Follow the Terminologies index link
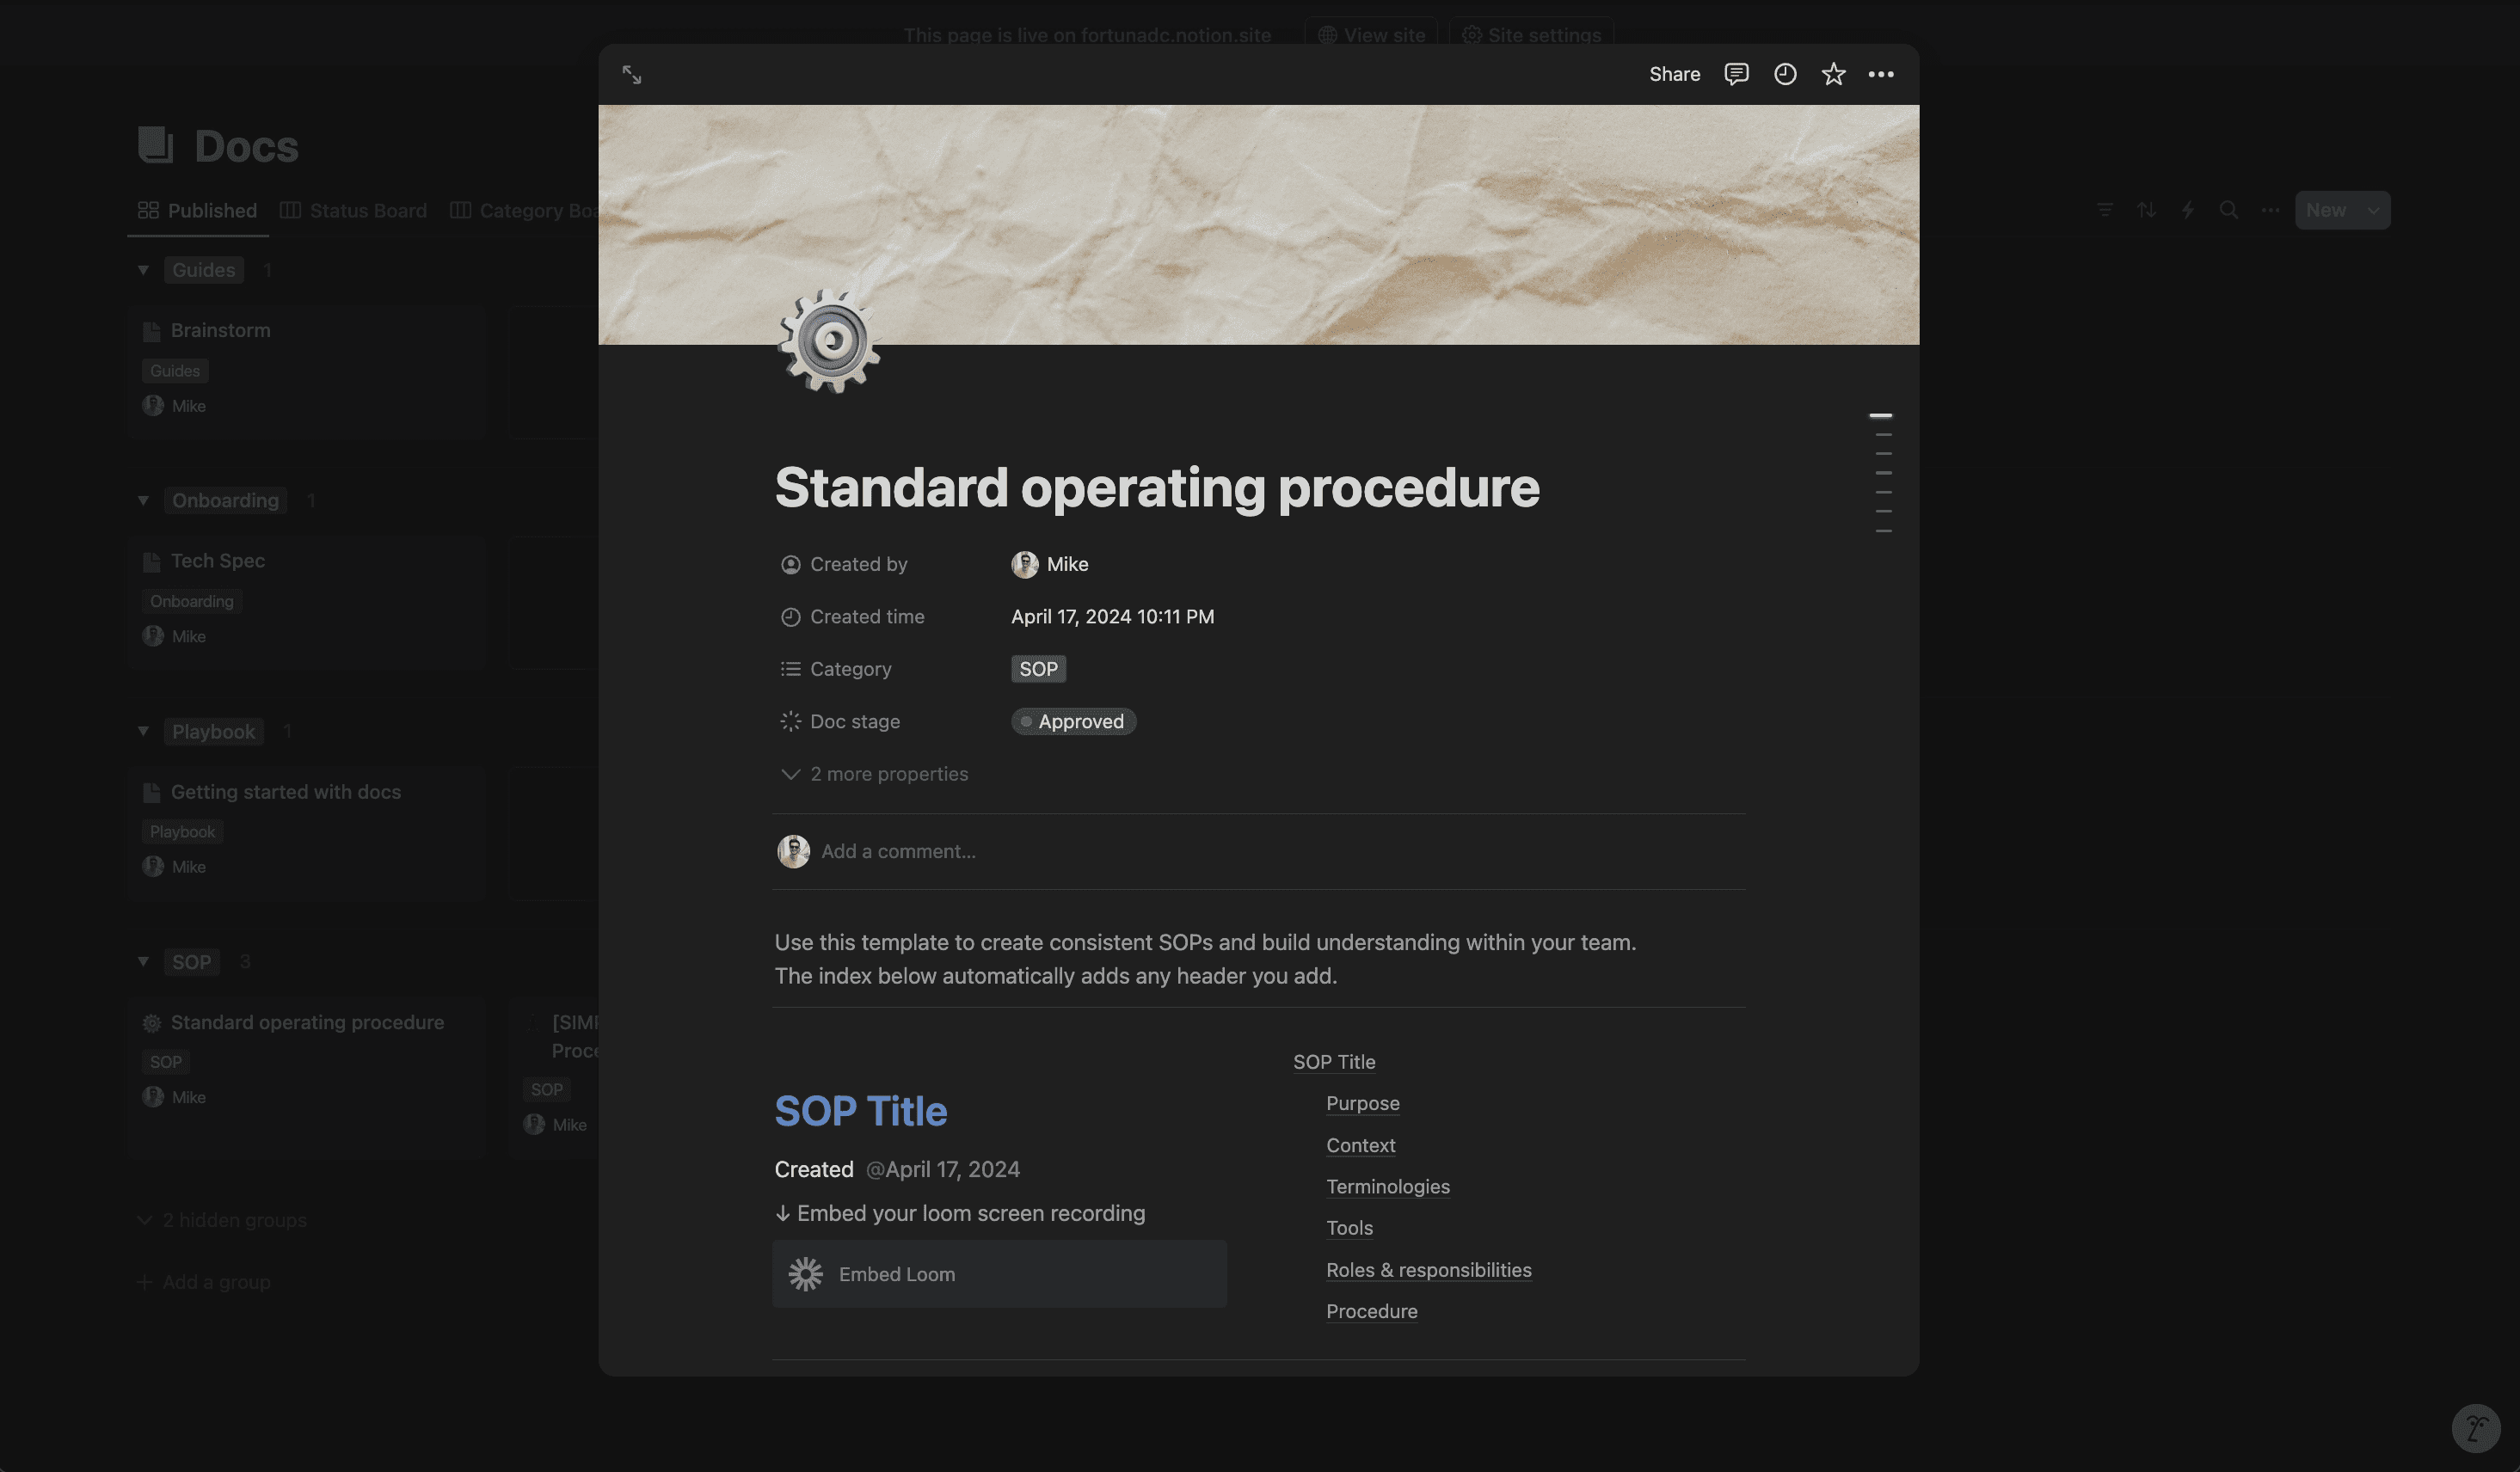Image resolution: width=2520 pixels, height=1472 pixels. [x=1387, y=1187]
